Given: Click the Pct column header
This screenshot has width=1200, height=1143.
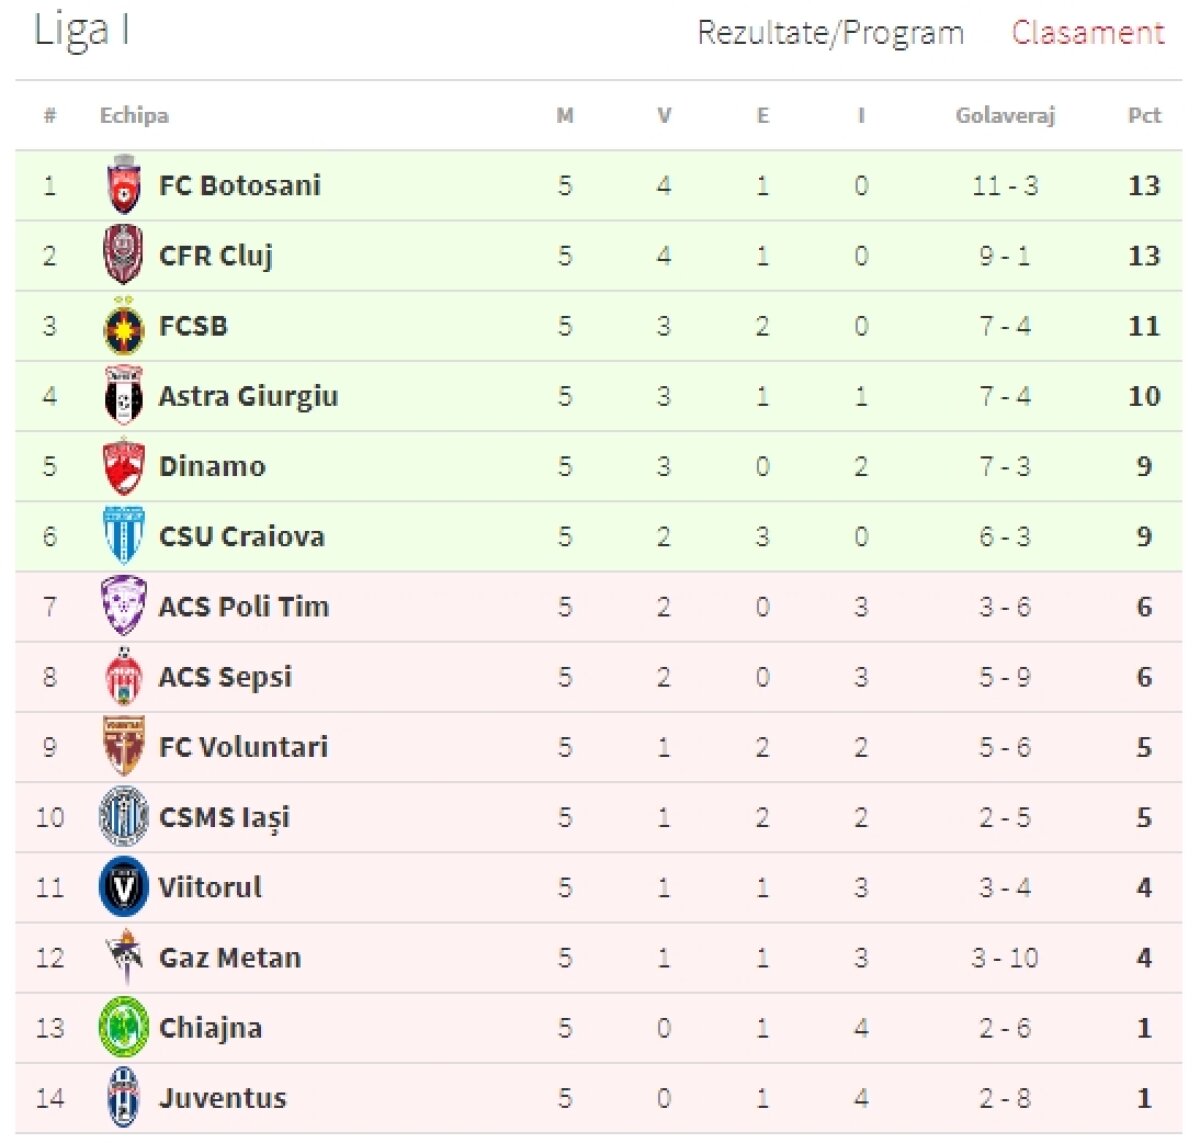Looking at the screenshot, I should point(1144,116).
